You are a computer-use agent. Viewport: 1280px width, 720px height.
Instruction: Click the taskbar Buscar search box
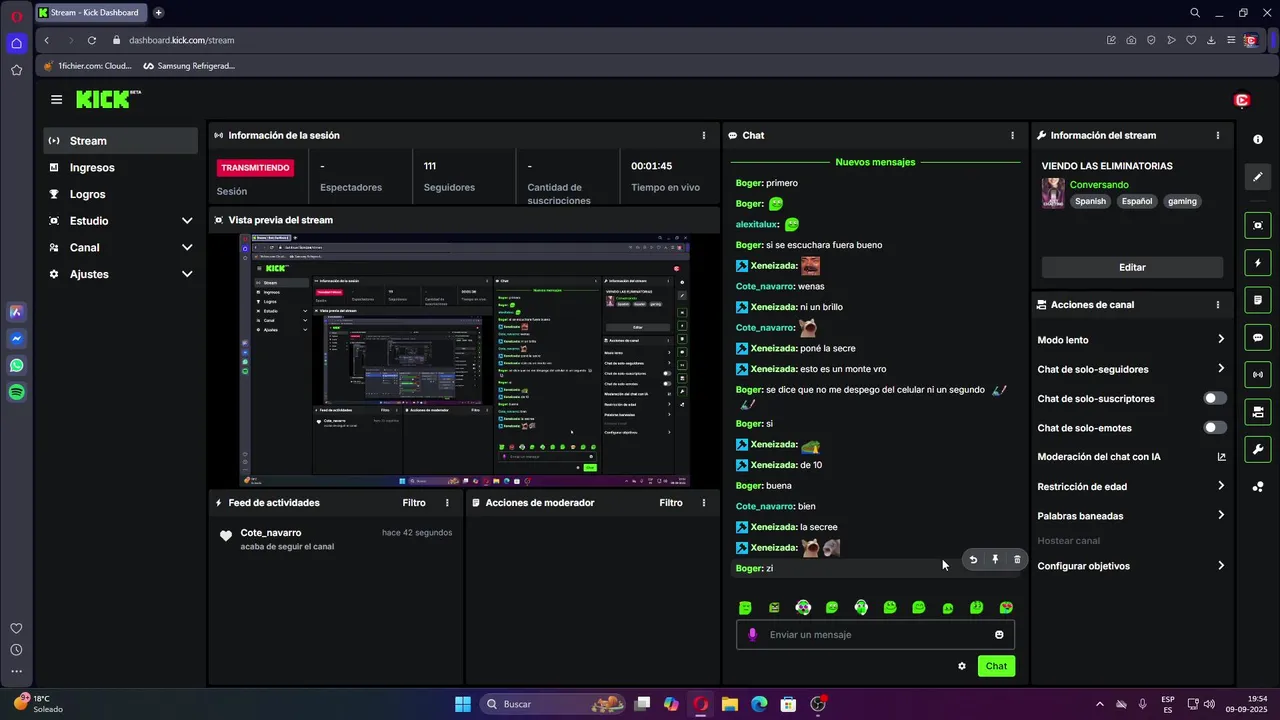tap(554, 704)
